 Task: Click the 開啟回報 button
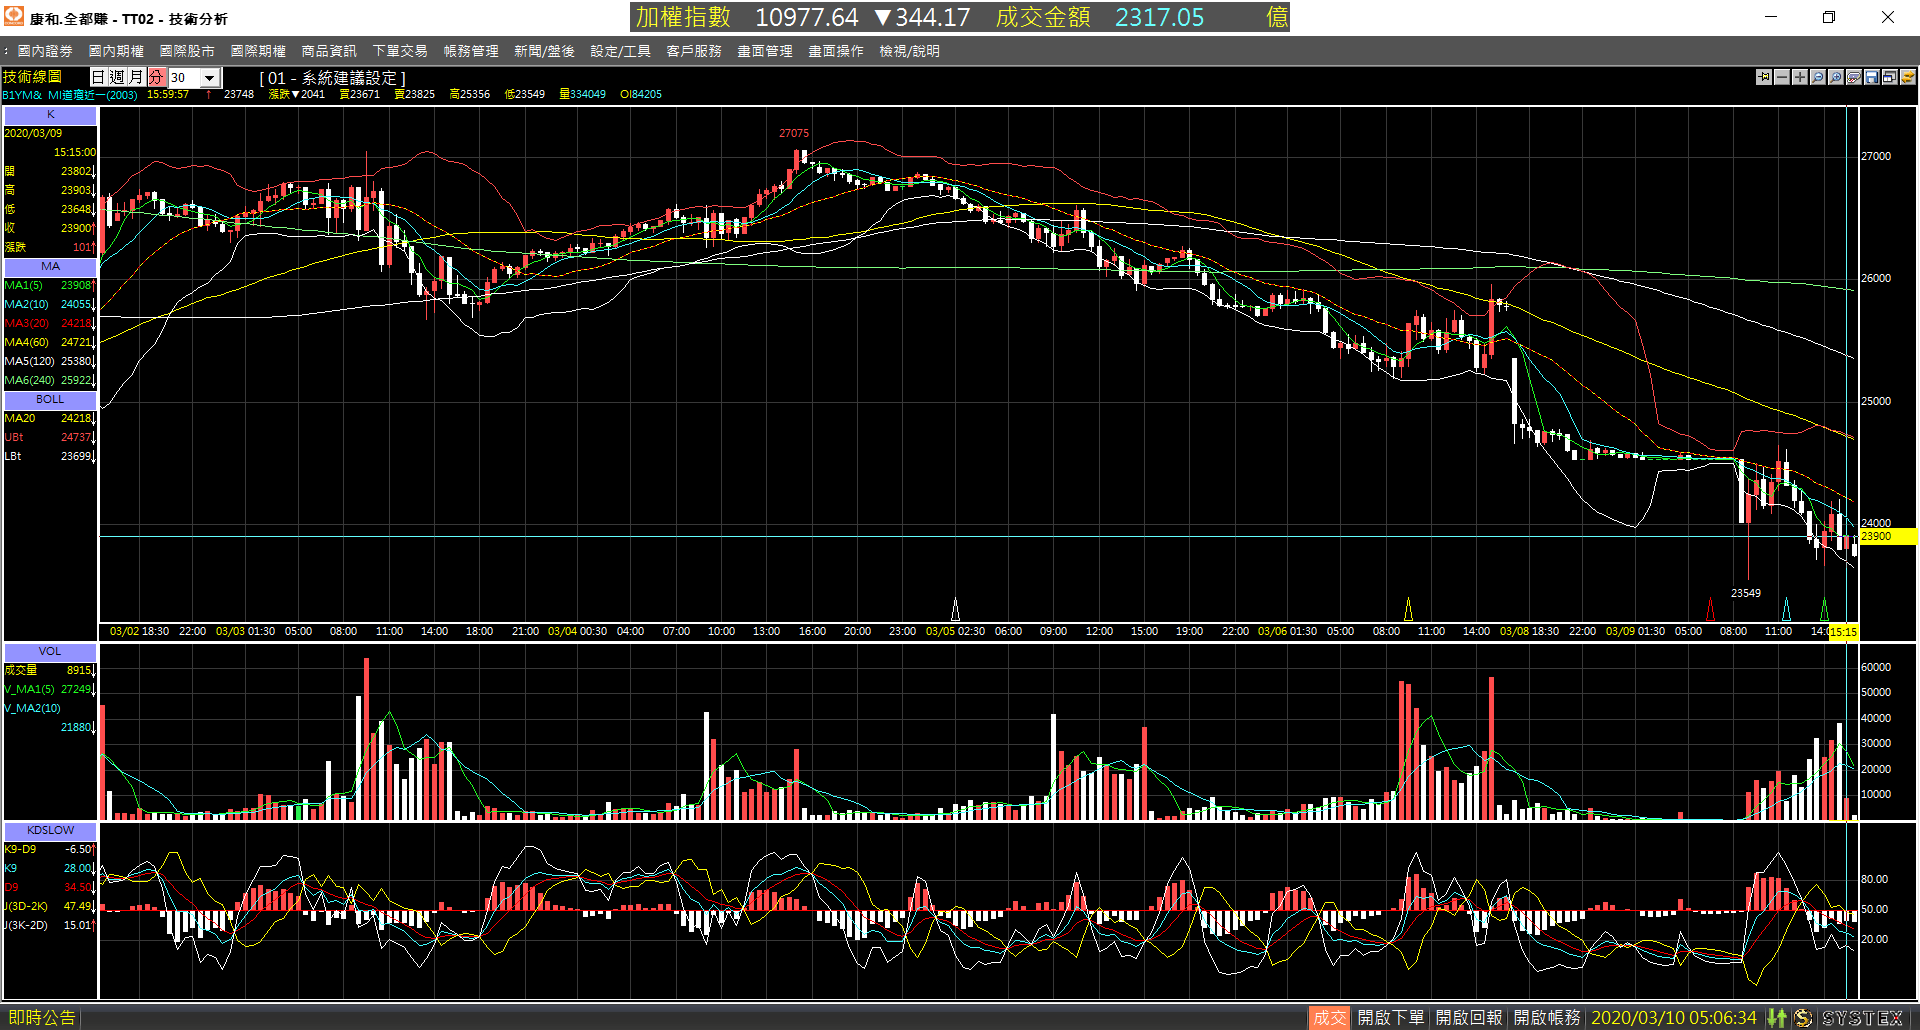pos(1469,1018)
